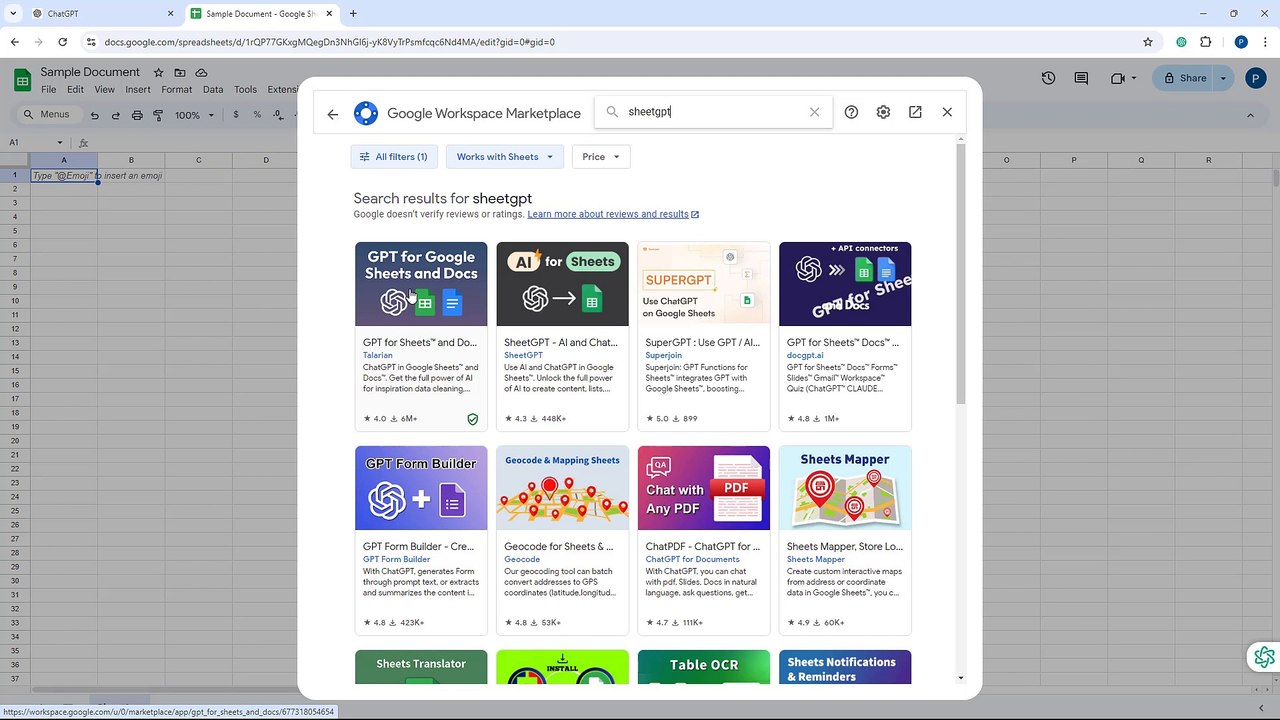1280x720 pixels.
Task: Reload the browser page
Action: point(62,42)
